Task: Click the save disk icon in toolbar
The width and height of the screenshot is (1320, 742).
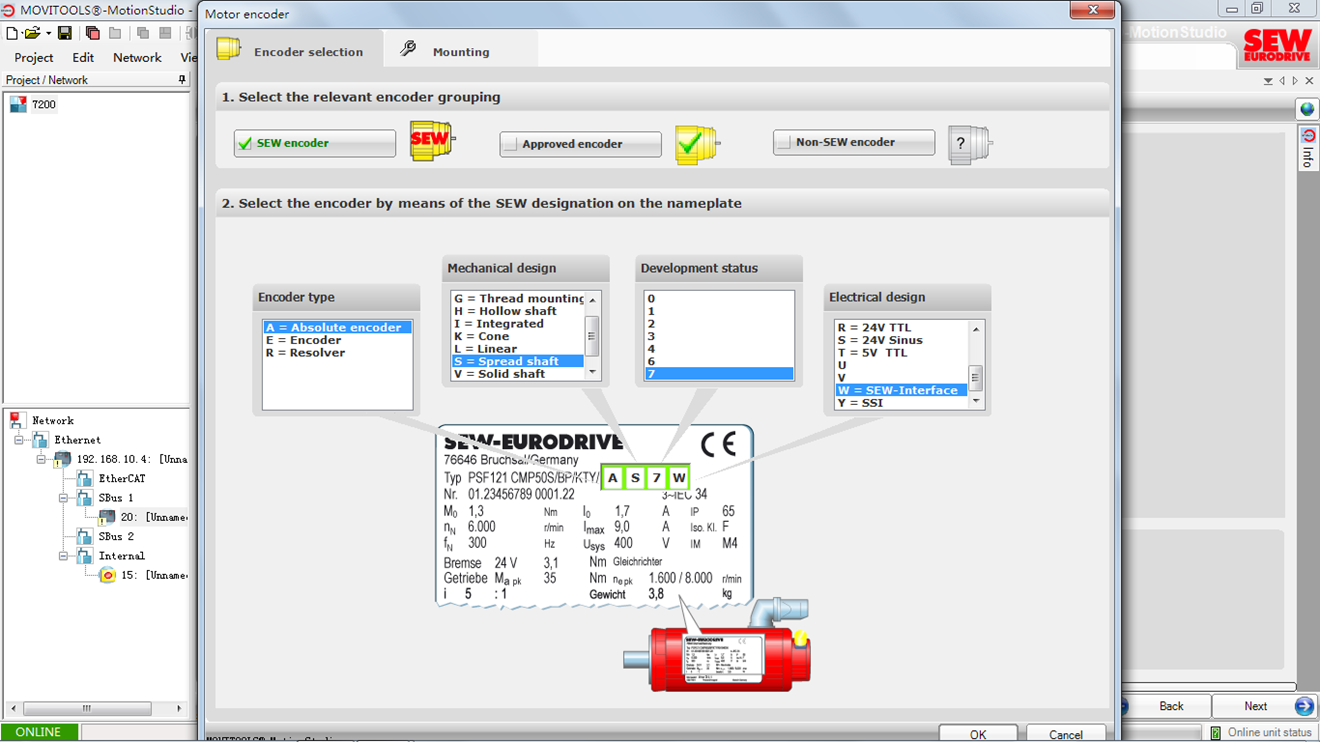Action: (65, 33)
